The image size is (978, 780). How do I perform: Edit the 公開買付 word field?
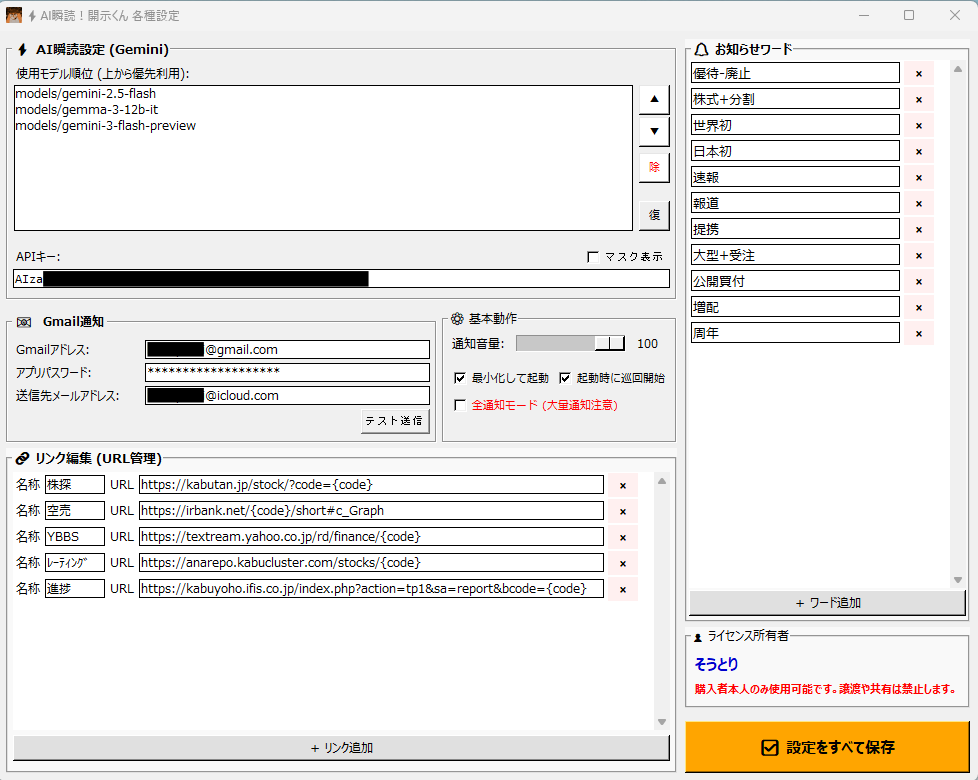click(795, 281)
